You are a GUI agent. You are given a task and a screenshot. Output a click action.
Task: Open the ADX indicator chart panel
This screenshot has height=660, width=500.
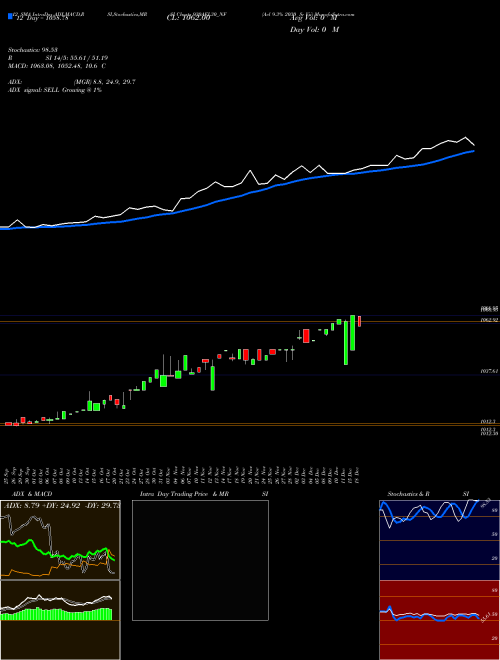[x=60, y=540]
